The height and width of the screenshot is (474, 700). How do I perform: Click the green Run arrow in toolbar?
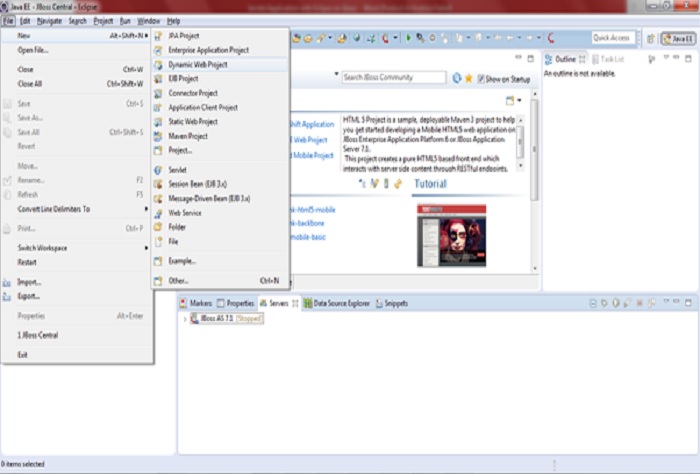pyautogui.click(x=408, y=38)
